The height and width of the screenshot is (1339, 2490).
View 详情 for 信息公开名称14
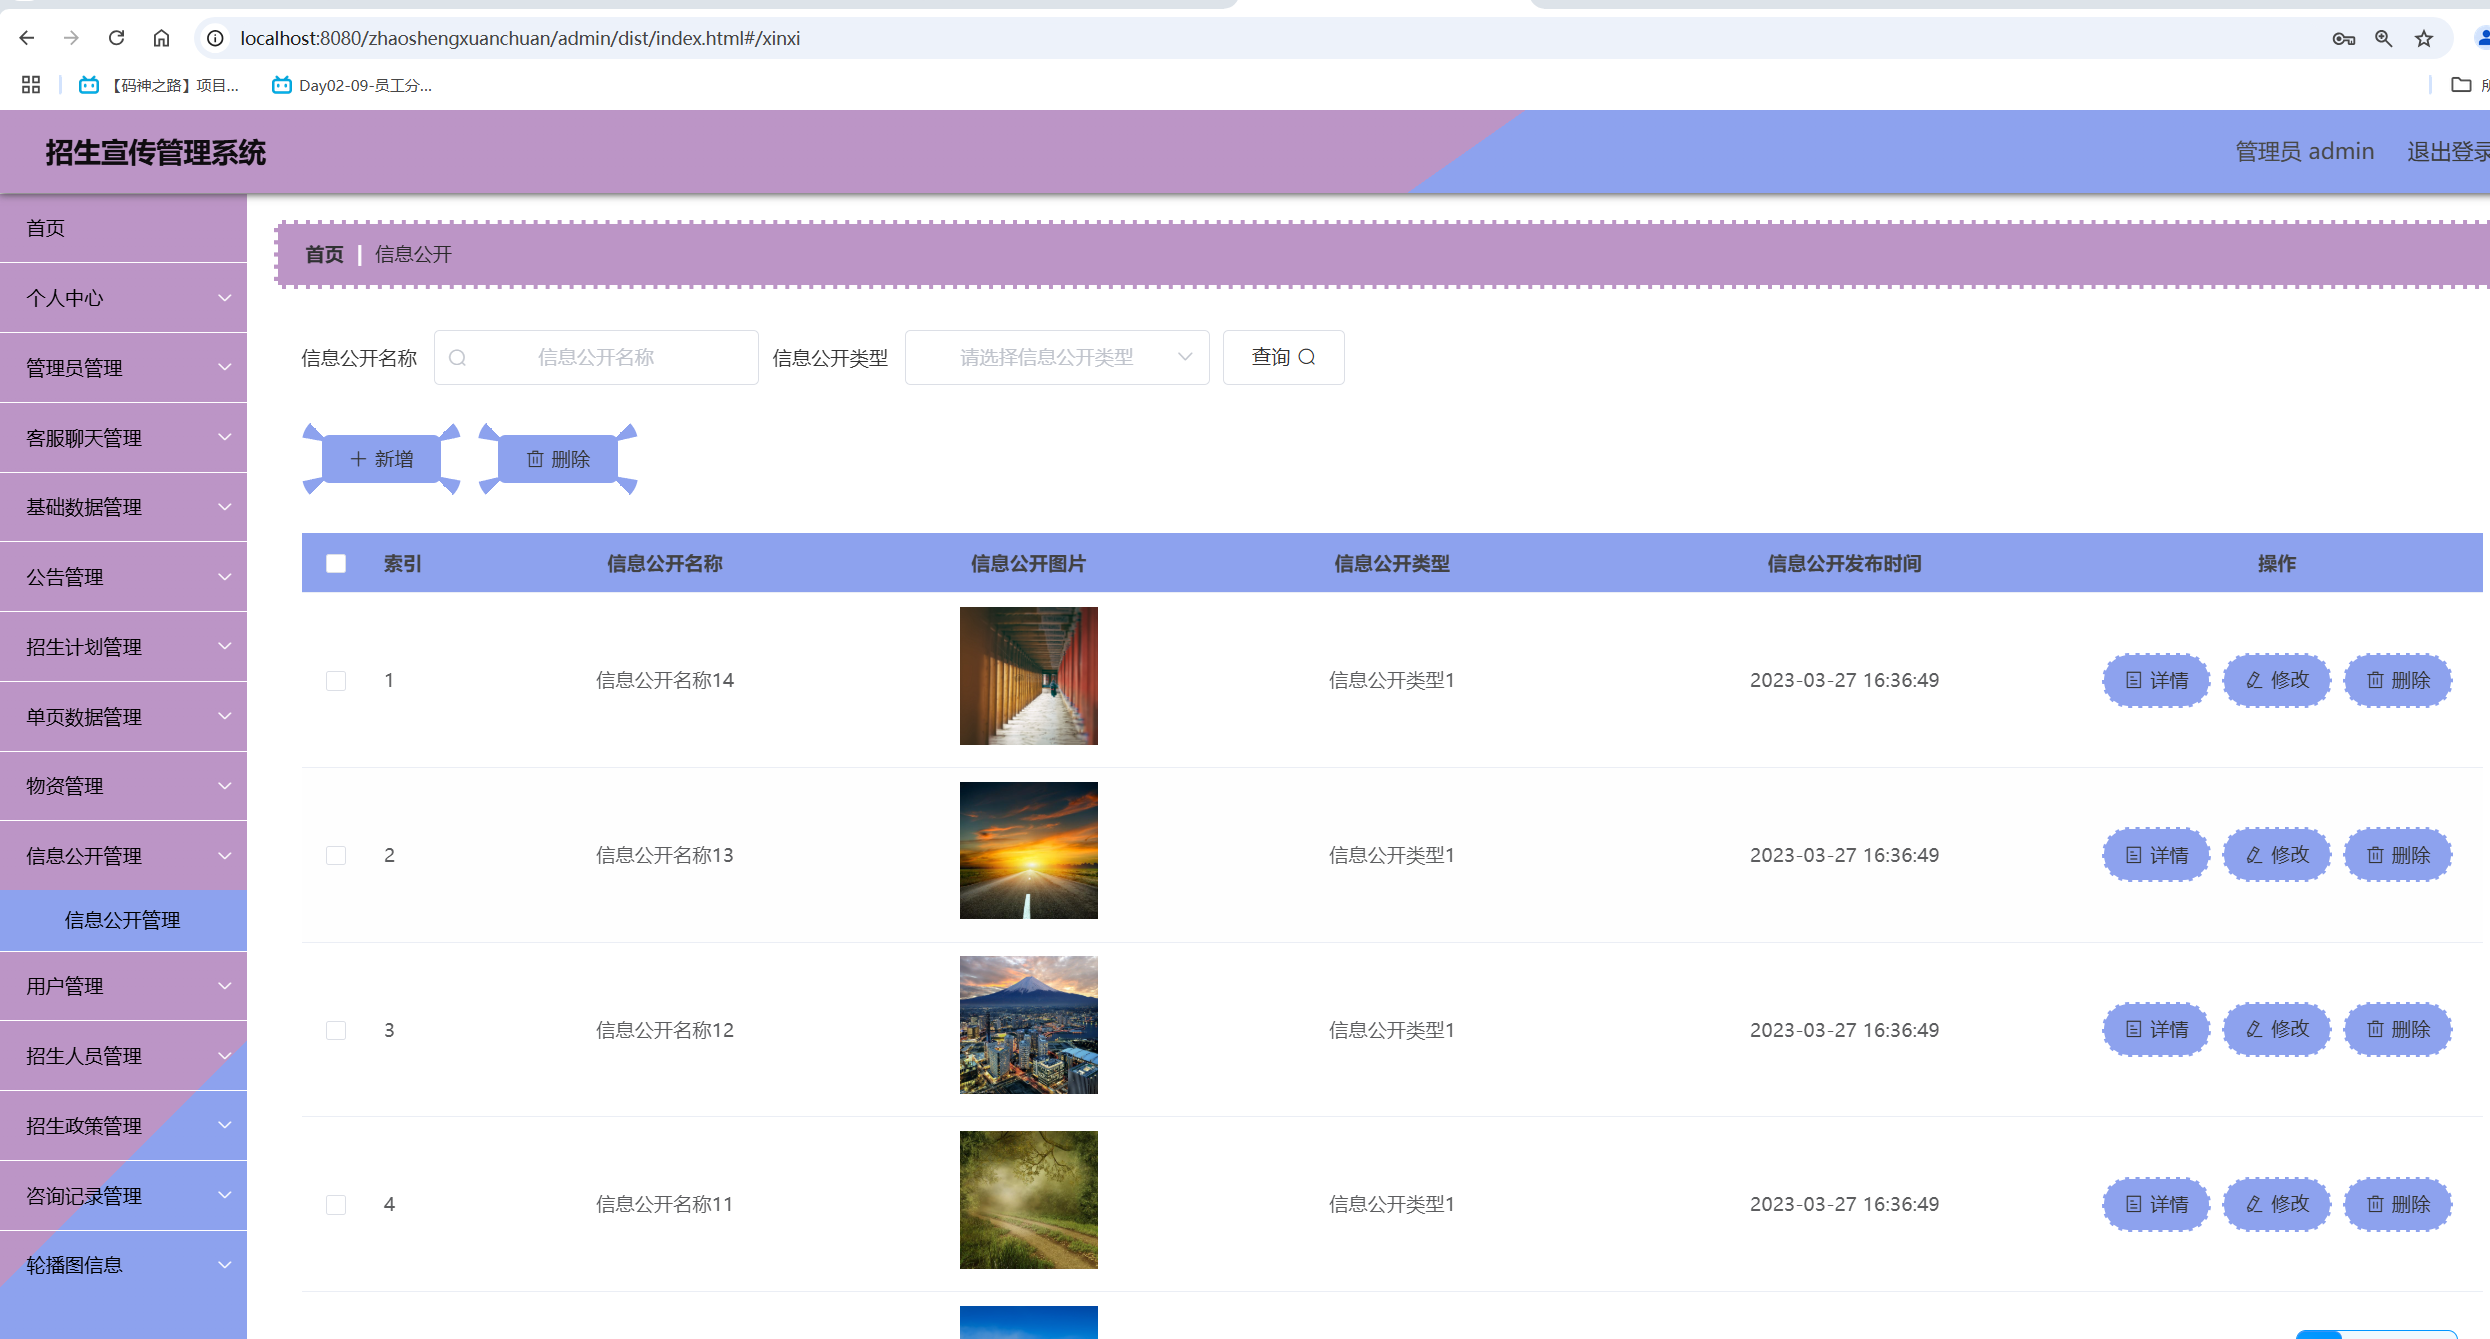pos(2156,680)
